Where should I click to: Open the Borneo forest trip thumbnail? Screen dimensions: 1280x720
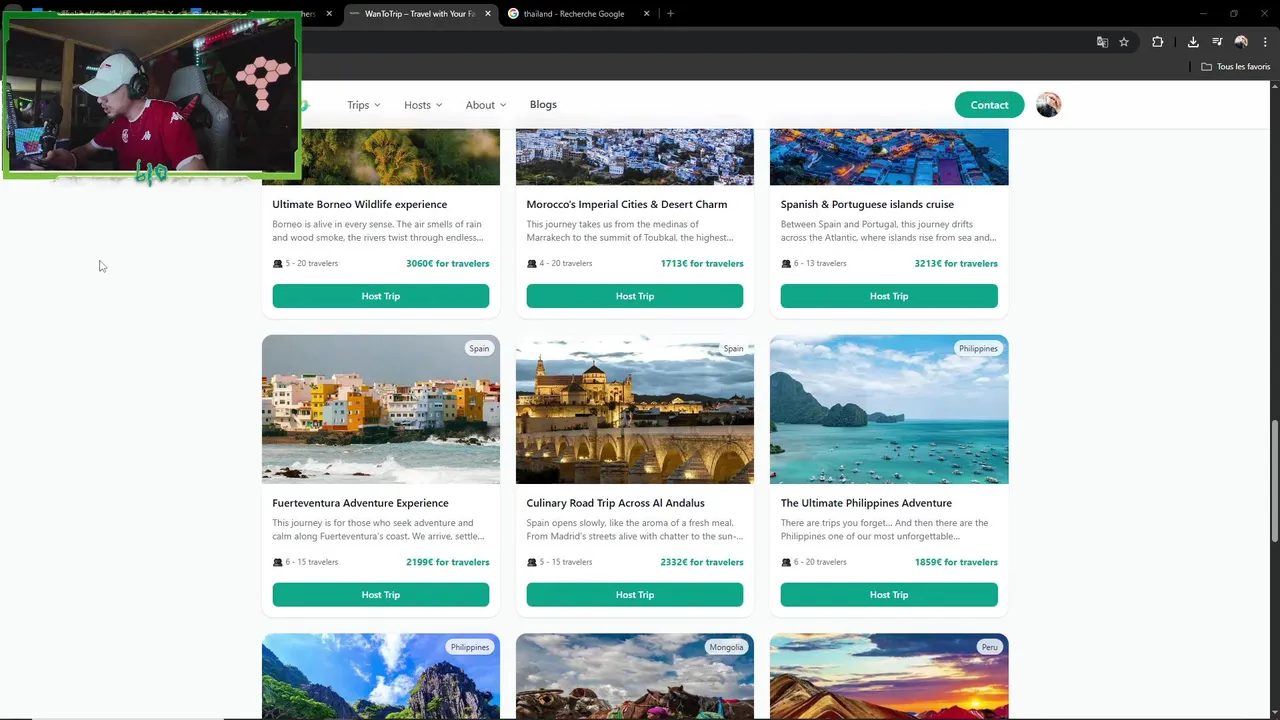(400, 157)
